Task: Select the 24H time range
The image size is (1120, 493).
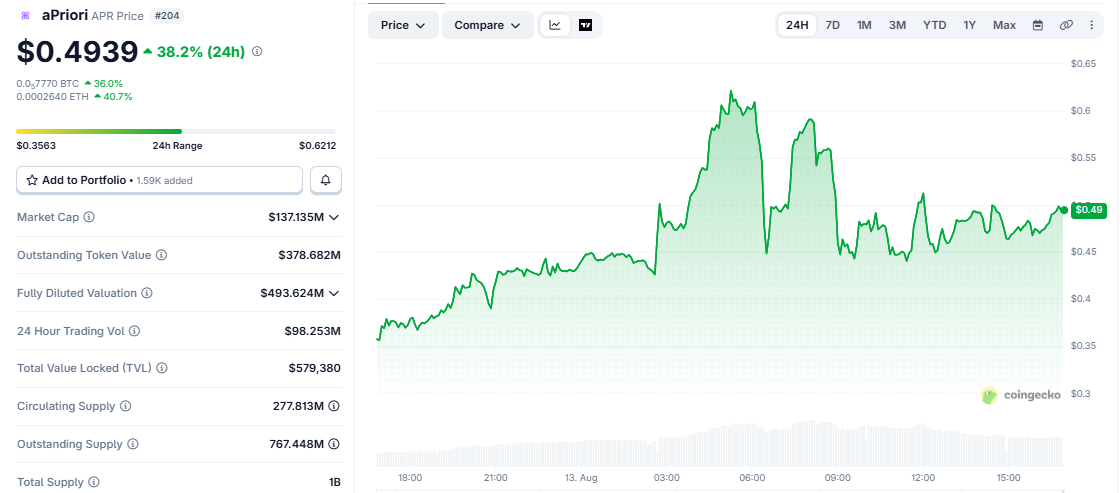Action: (x=797, y=25)
